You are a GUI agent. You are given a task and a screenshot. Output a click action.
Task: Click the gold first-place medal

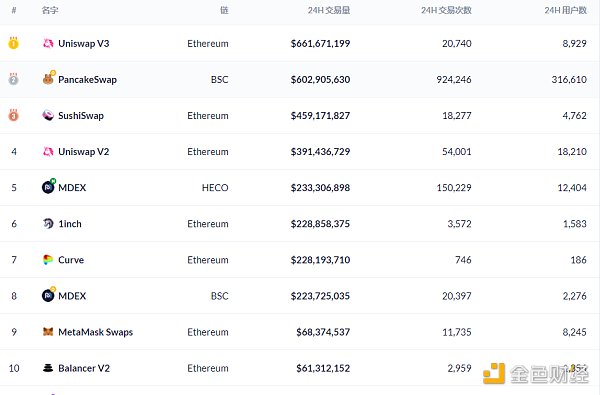tap(13, 43)
